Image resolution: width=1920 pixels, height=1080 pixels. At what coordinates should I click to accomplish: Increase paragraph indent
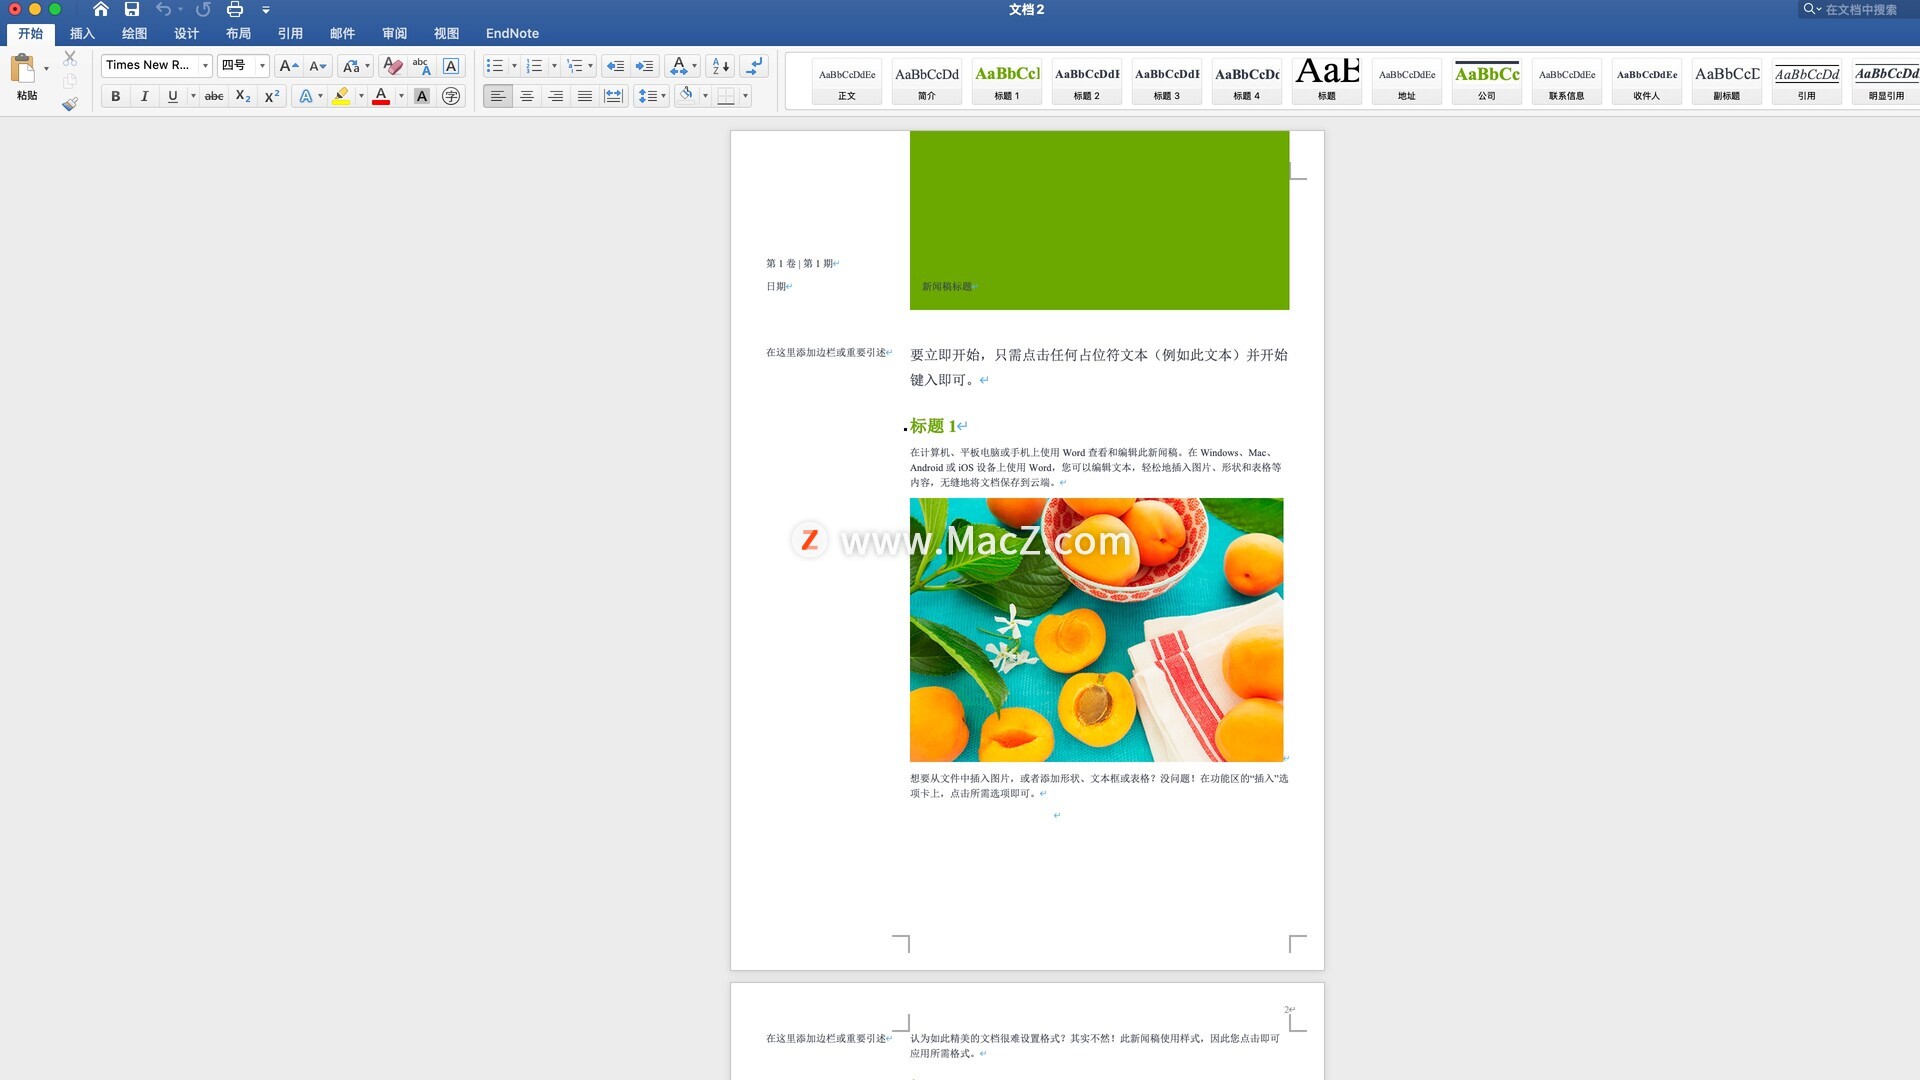pyautogui.click(x=644, y=66)
